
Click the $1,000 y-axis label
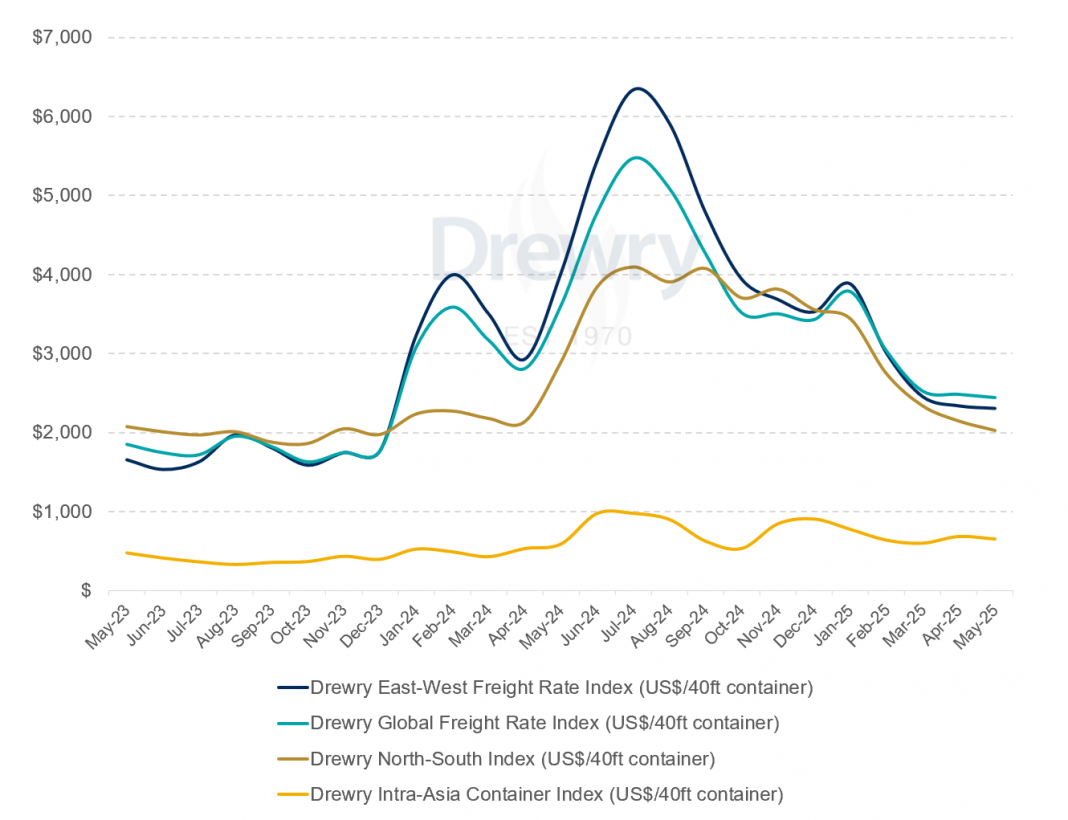[x=62, y=511]
